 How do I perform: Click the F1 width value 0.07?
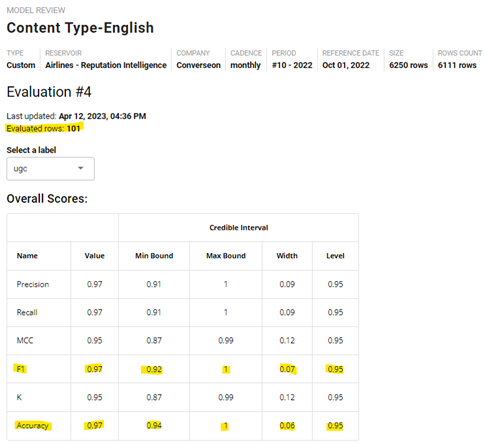coord(287,369)
